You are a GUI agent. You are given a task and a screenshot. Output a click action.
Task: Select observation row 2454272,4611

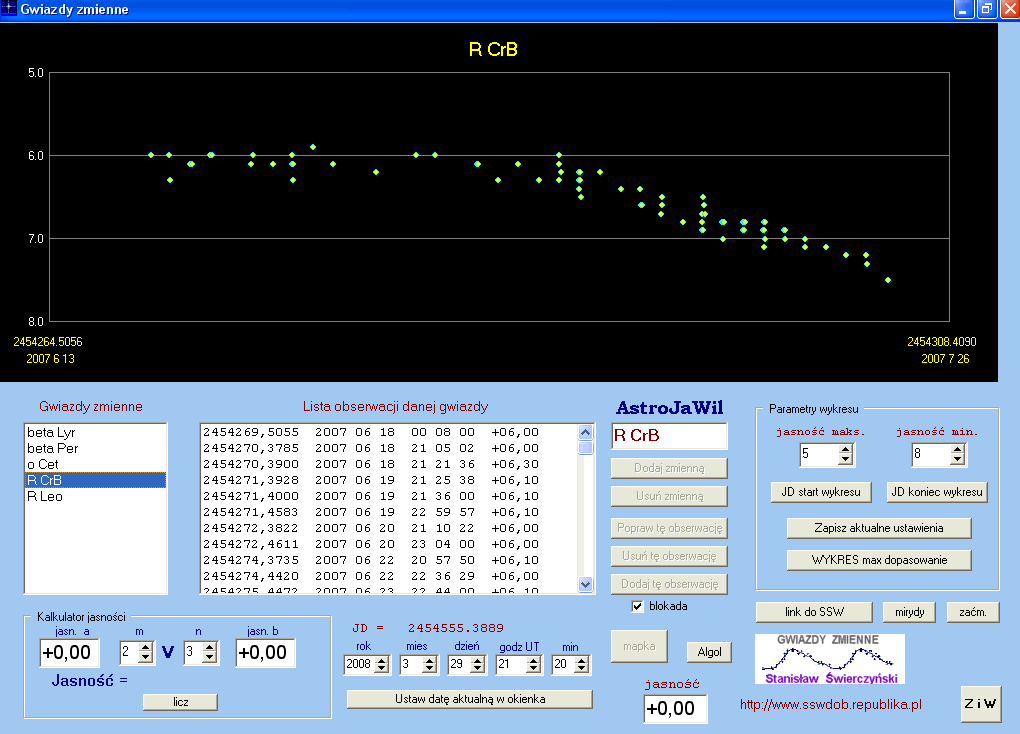tap(389, 544)
